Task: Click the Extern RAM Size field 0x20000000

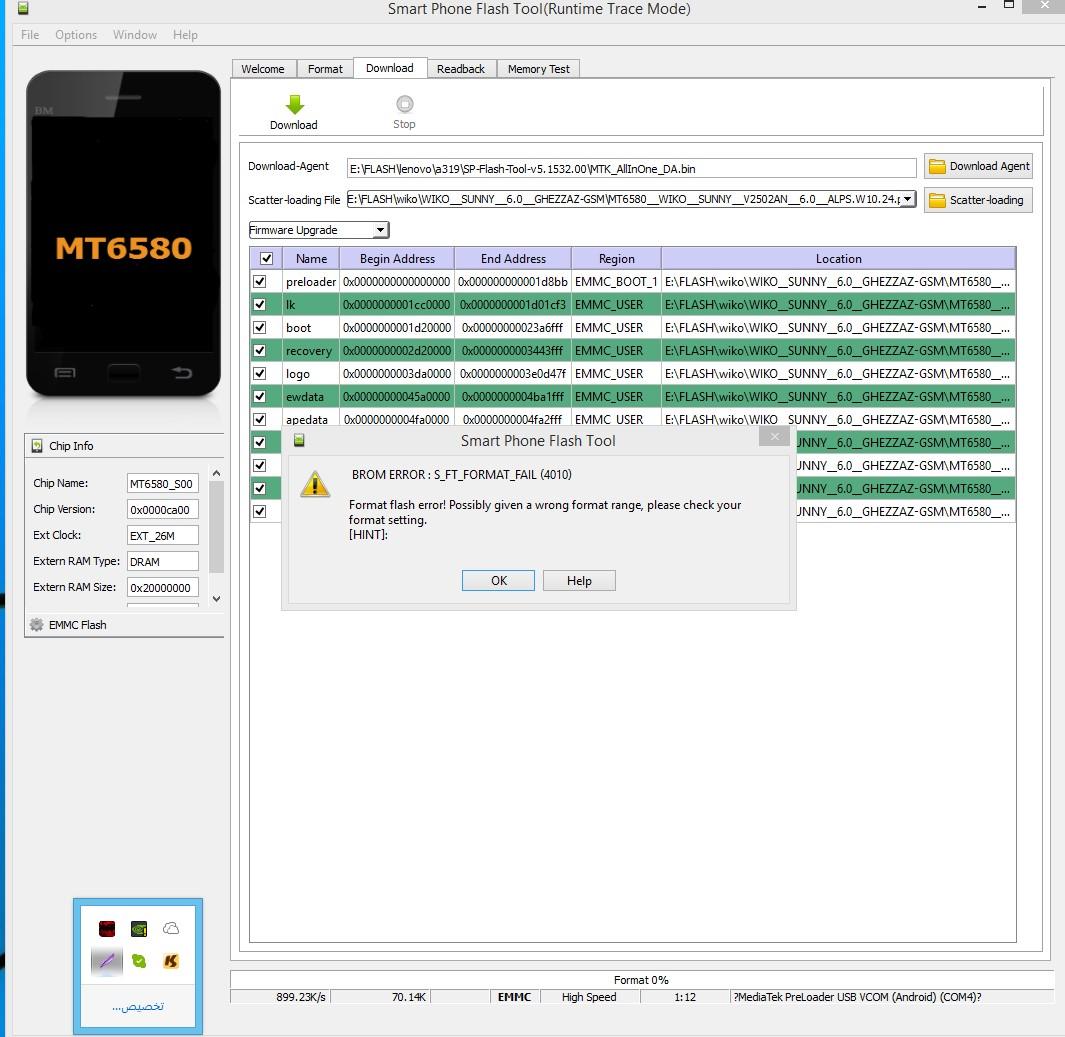Action: (x=162, y=587)
